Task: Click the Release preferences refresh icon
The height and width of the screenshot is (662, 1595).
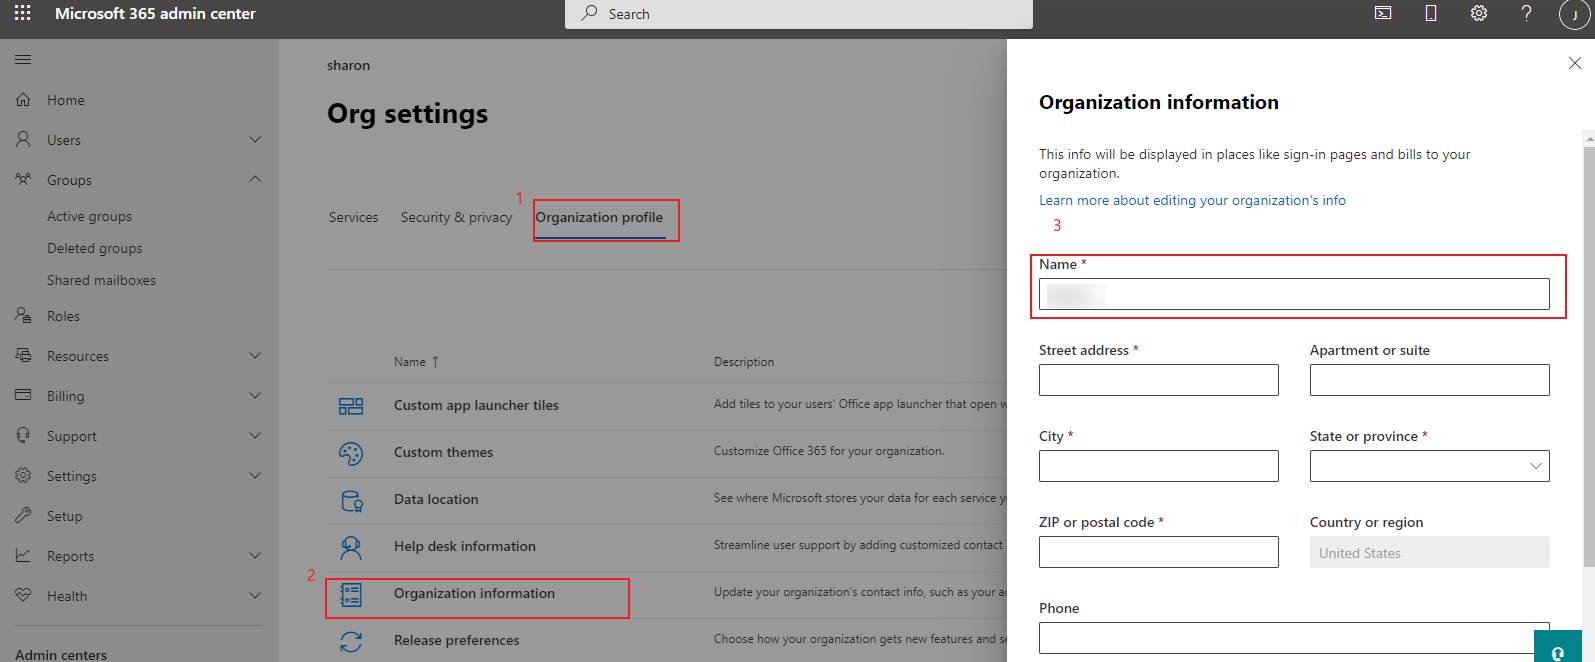Action: [351, 641]
